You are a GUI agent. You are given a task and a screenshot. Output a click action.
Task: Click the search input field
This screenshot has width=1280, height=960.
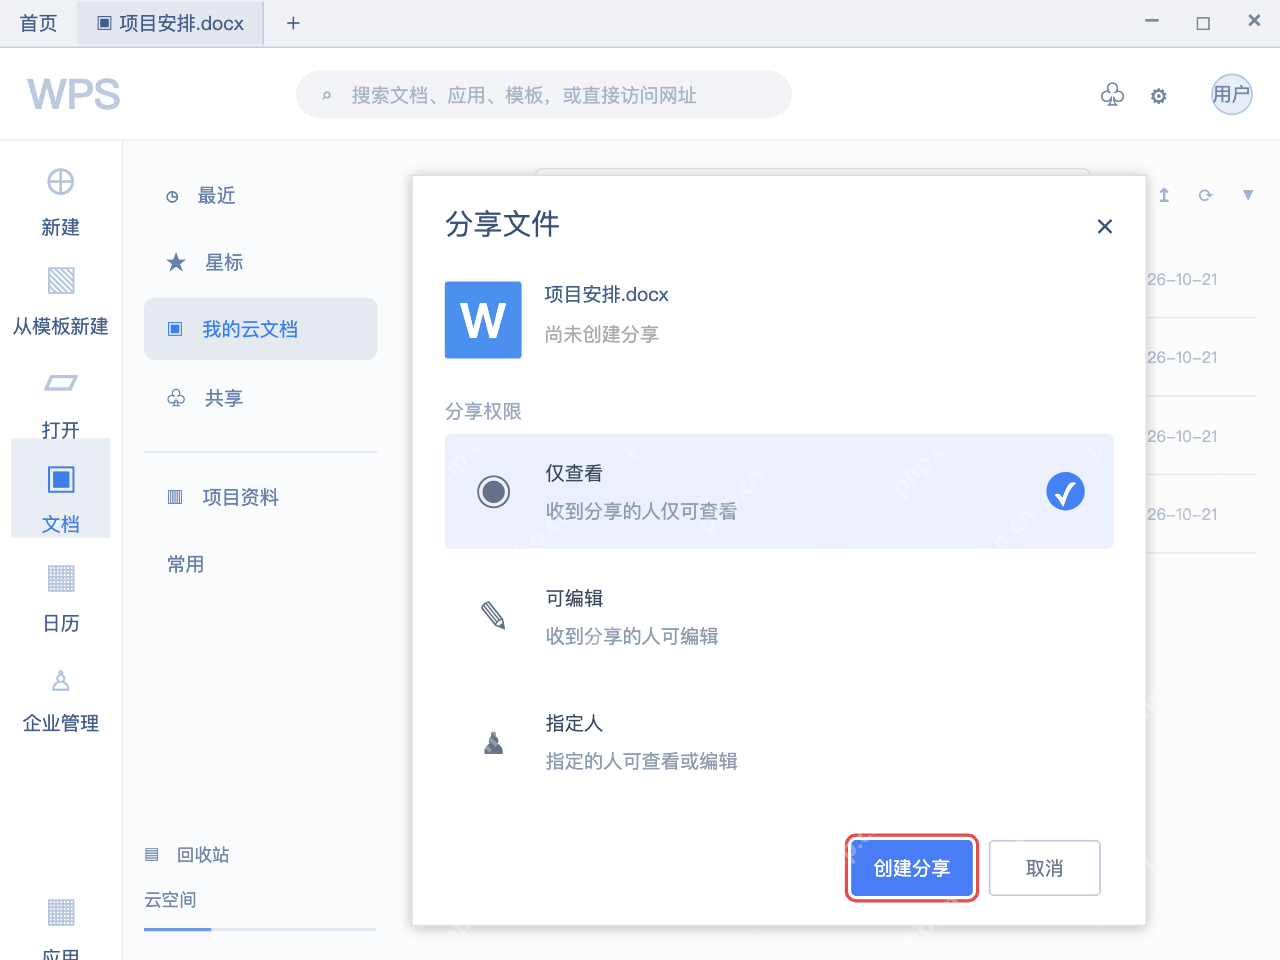tap(544, 95)
